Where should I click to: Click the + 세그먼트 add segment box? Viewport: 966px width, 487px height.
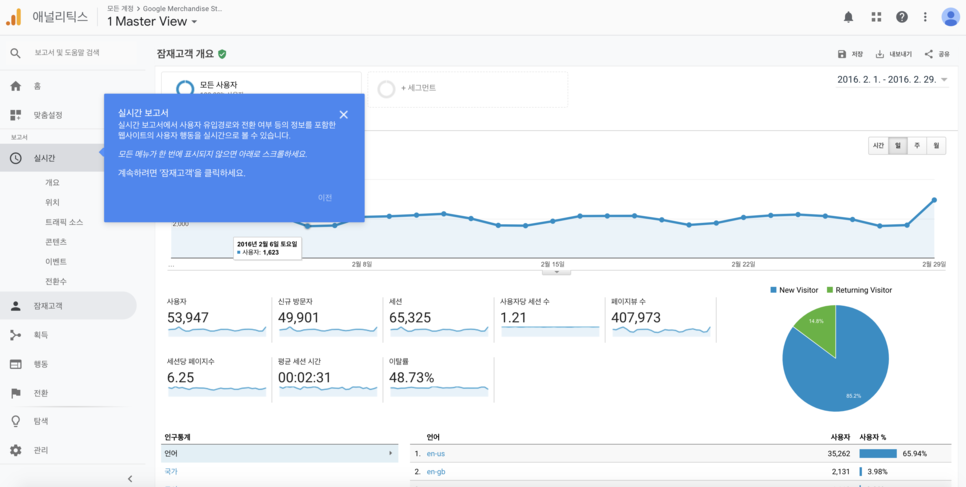click(468, 89)
